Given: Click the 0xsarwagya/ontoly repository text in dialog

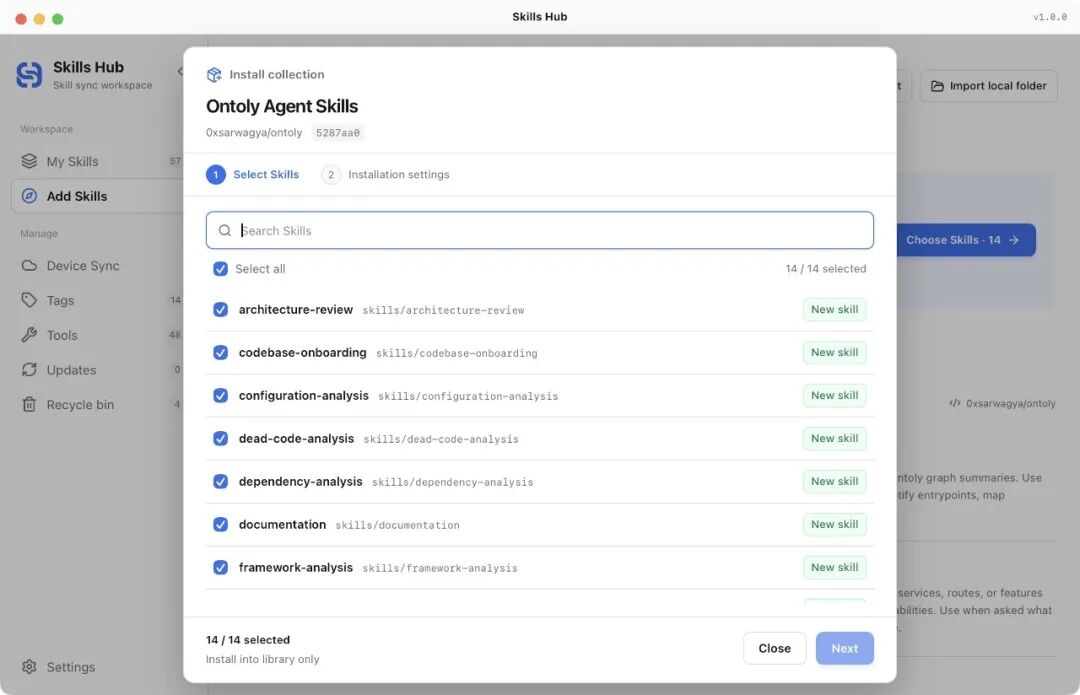Looking at the screenshot, I should [x=253, y=132].
